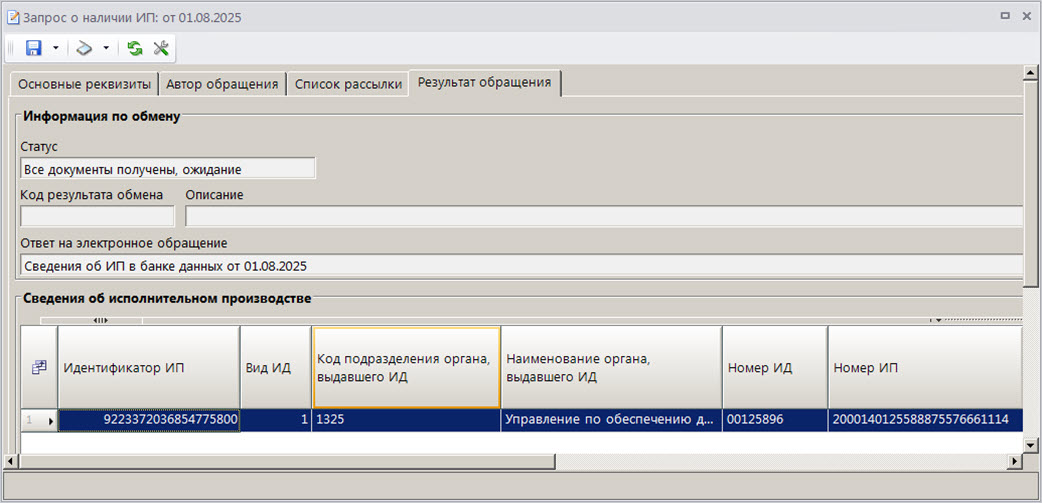This screenshot has width=1042, height=503.
Task: Expand the dropdown arrow beside the eraser icon
Action: 106,48
